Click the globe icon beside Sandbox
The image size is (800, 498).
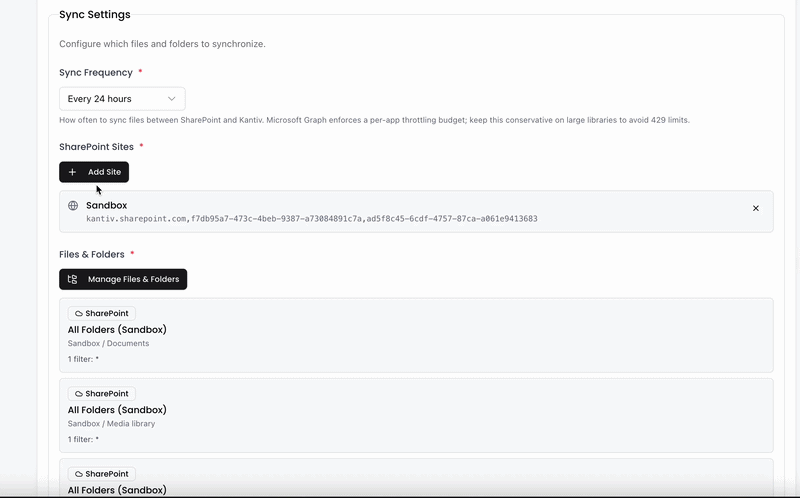pos(73,206)
